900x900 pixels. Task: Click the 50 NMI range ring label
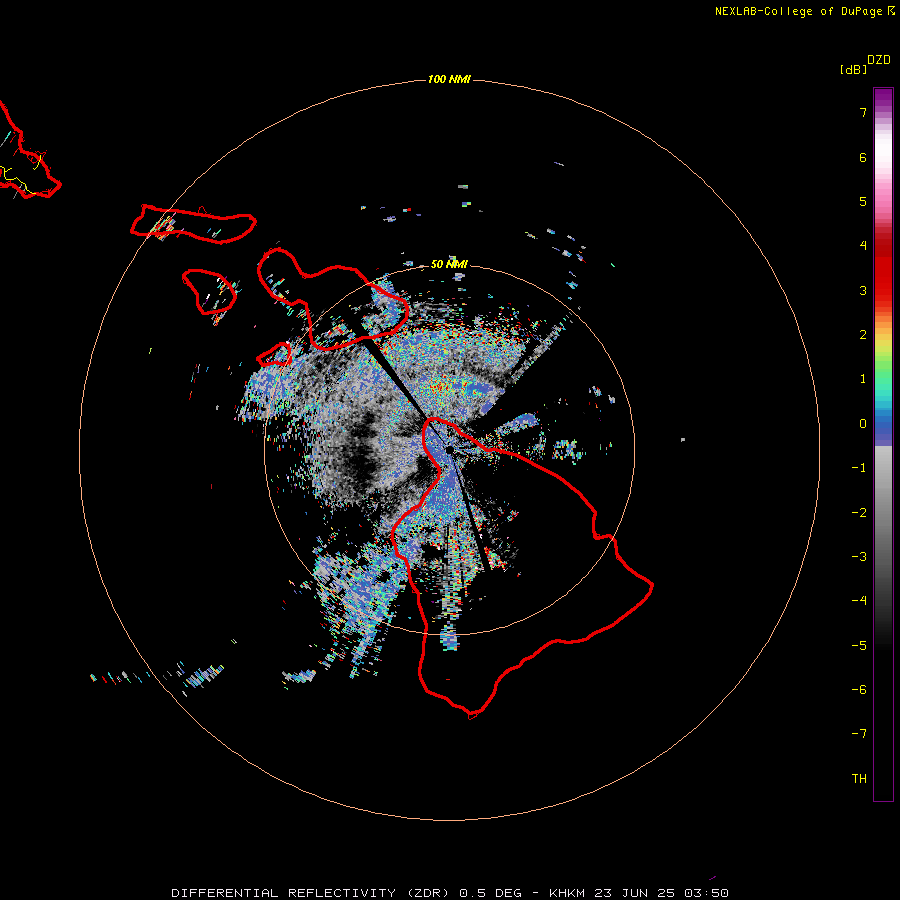point(449,264)
